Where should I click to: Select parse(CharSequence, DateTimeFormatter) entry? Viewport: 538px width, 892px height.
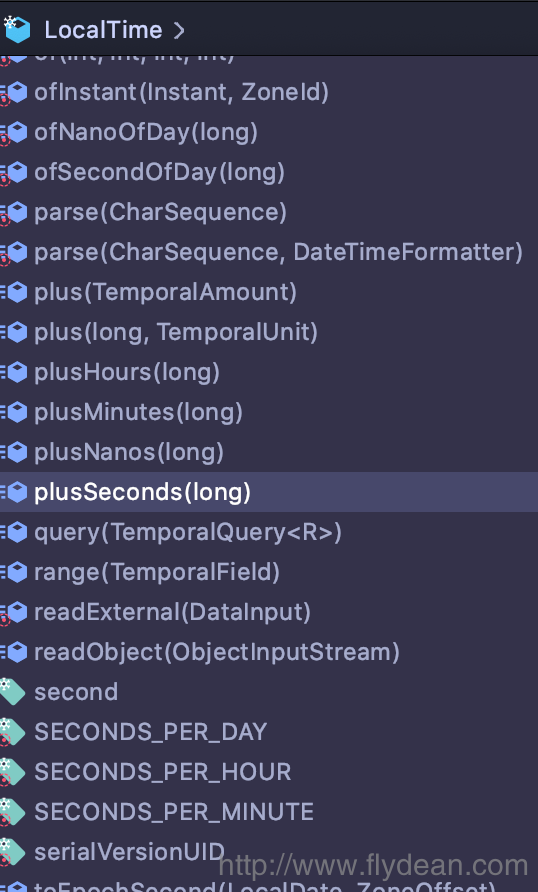point(269,252)
